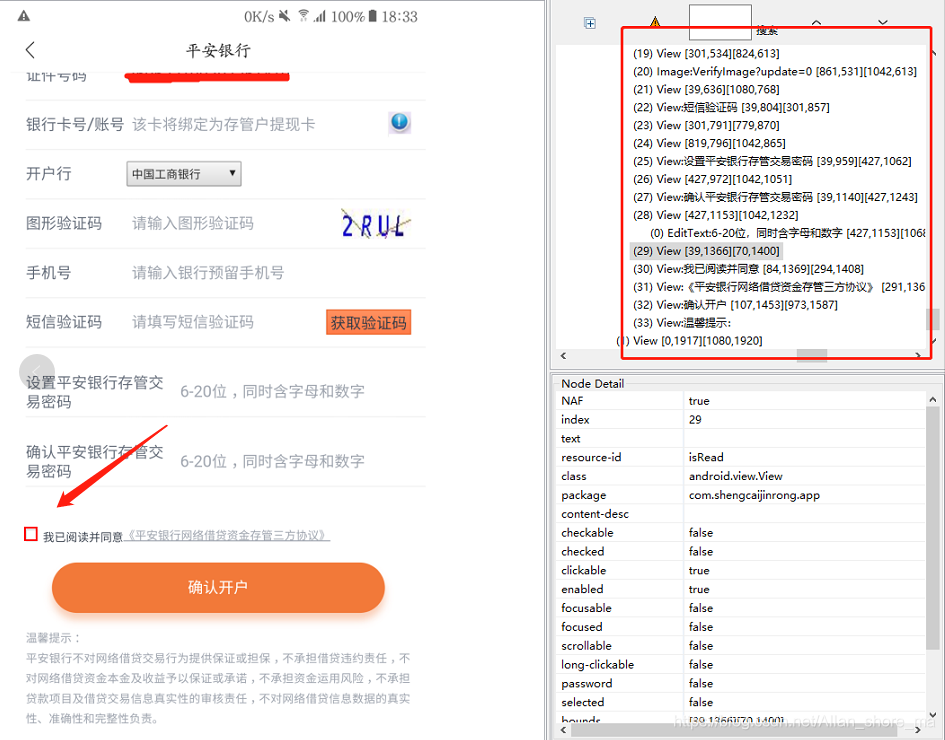
Task: Click the clickable row value true
Action: click(x=699, y=571)
